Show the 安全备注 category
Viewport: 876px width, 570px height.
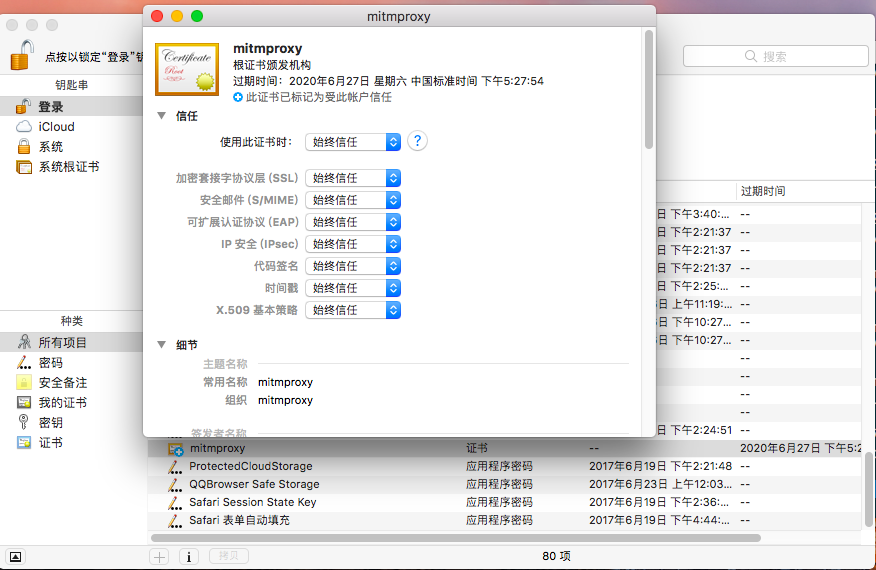click(72, 383)
